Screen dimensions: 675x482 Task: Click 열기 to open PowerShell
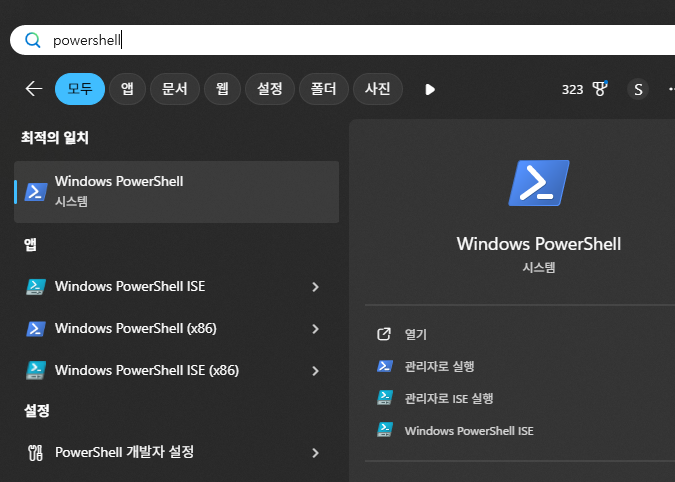click(416, 334)
